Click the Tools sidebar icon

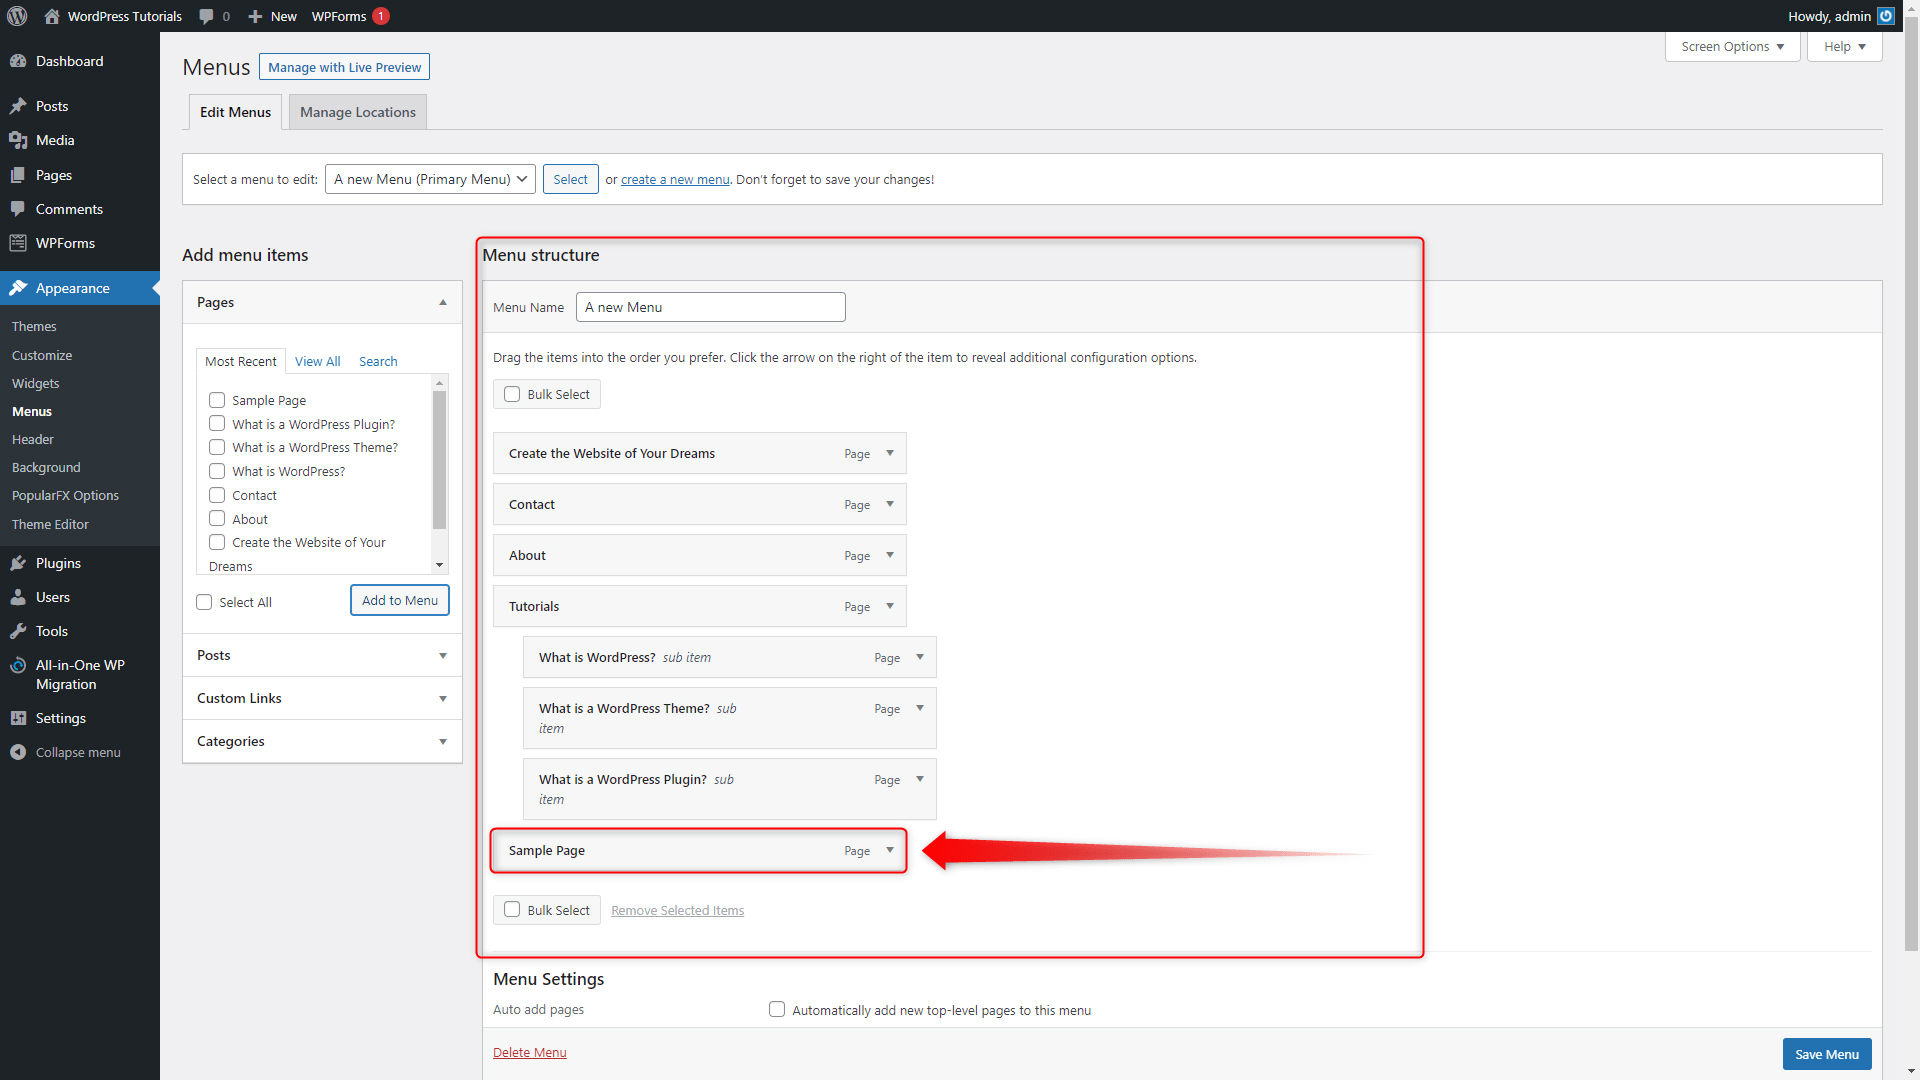pyautogui.click(x=18, y=632)
